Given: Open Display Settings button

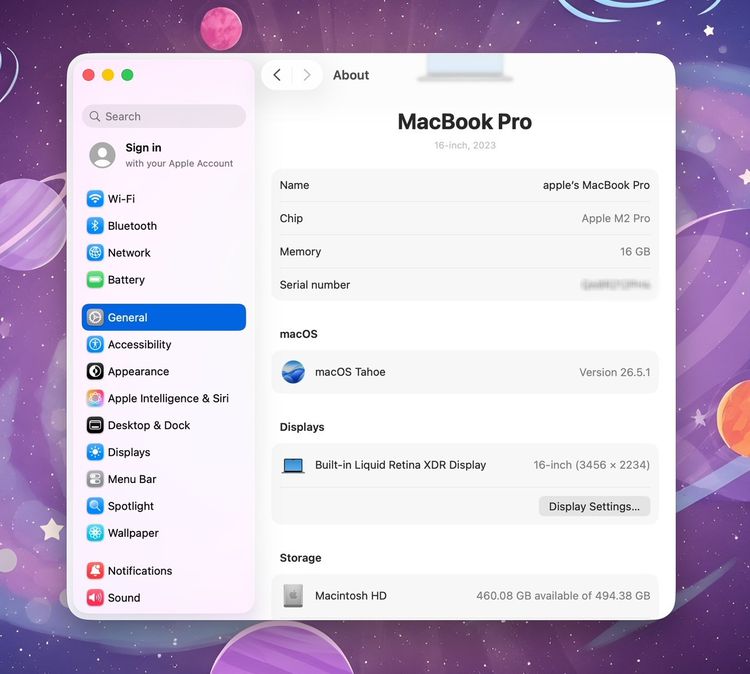Looking at the screenshot, I should pyautogui.click(x=594, y=507).
